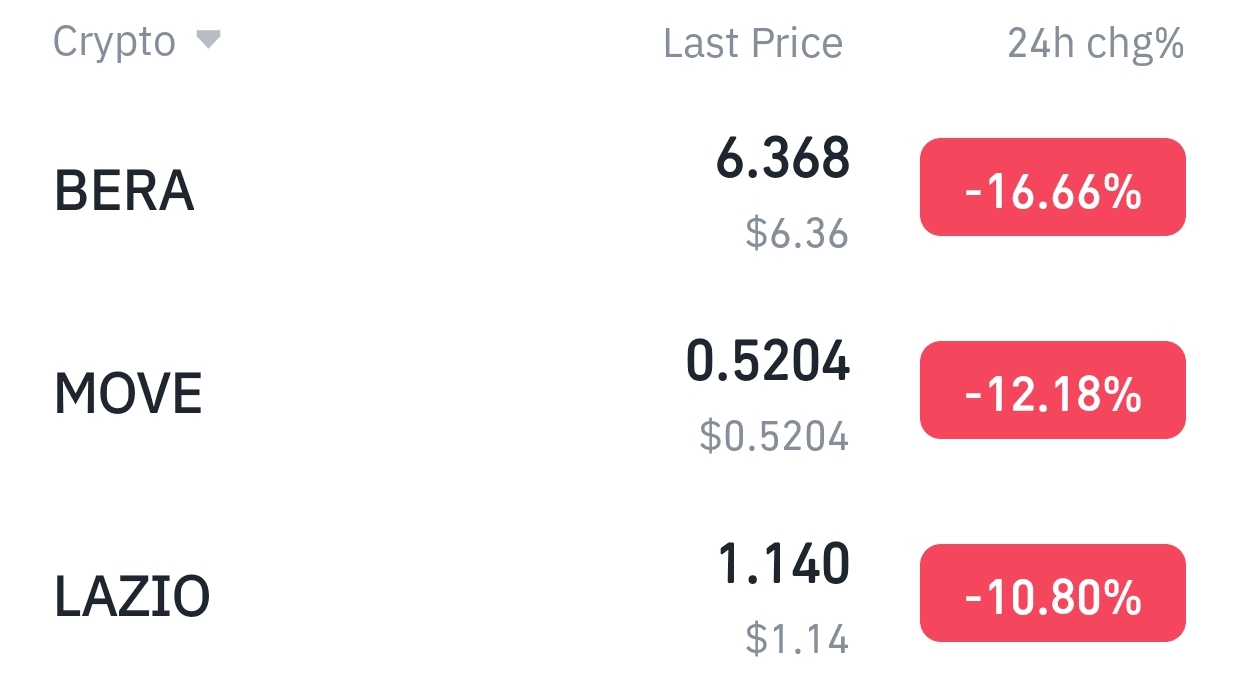Select the BERA coin name

(124, 190)
